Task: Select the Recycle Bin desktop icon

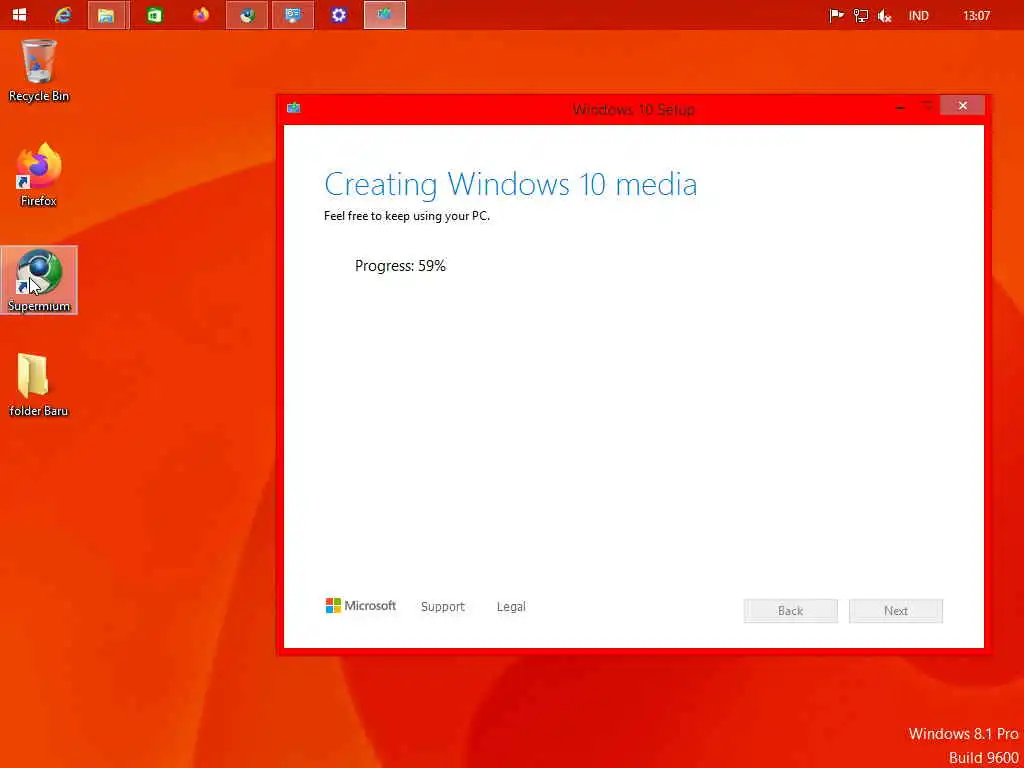Action: [39, 71]
